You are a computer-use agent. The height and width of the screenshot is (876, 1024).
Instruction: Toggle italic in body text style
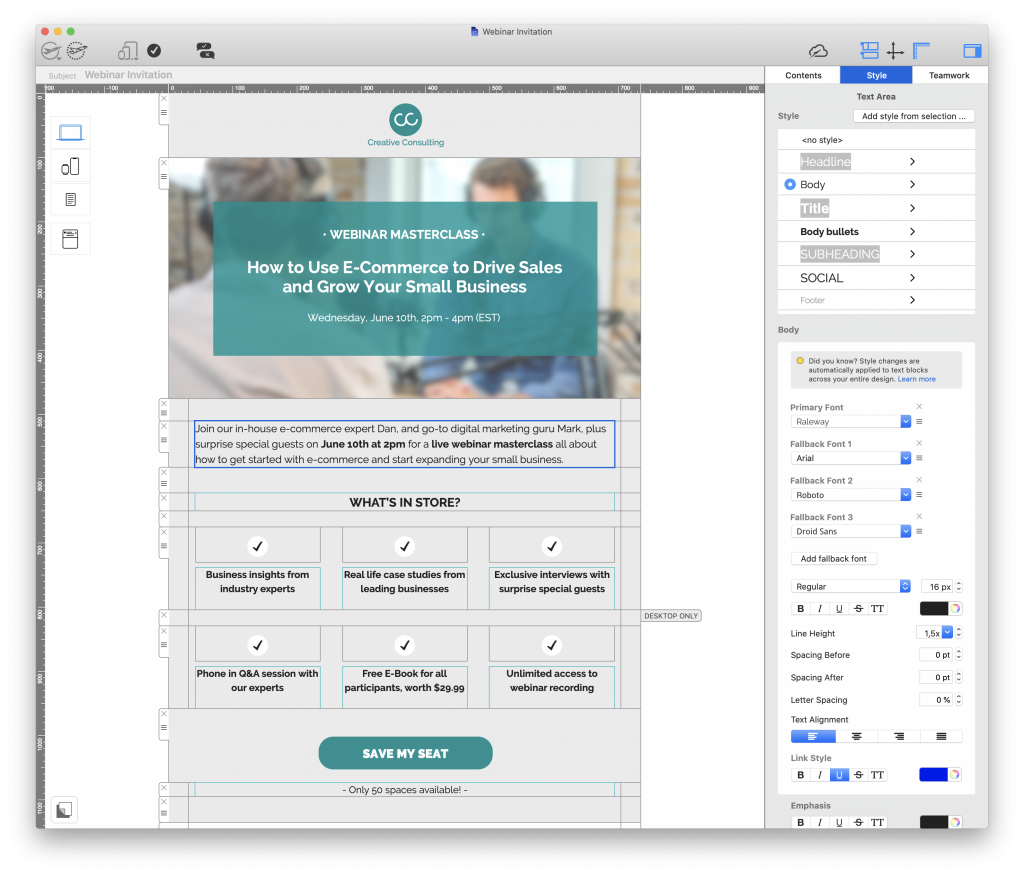point(820,608)
